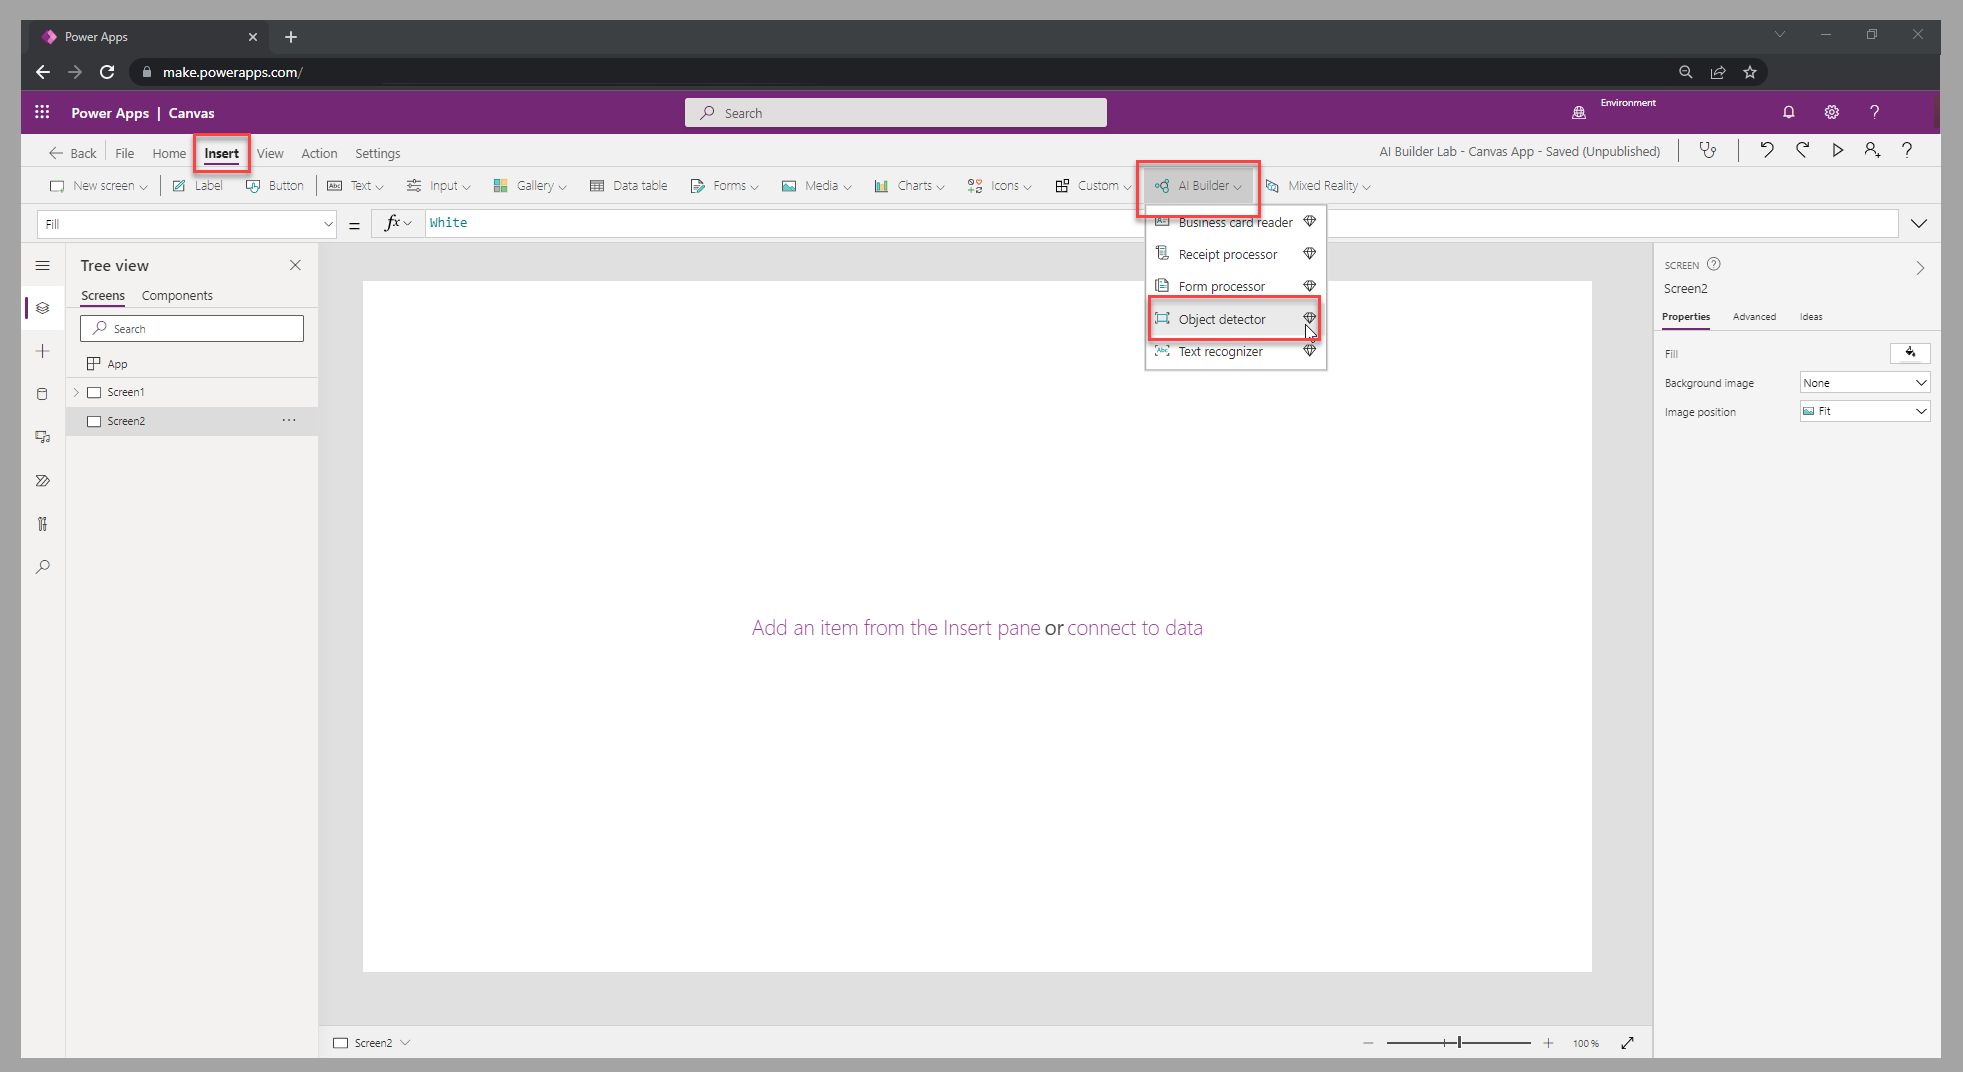Preview the app with the play icon
The height and width of the screenshot is (1072, 1963).
point(1837,150)
